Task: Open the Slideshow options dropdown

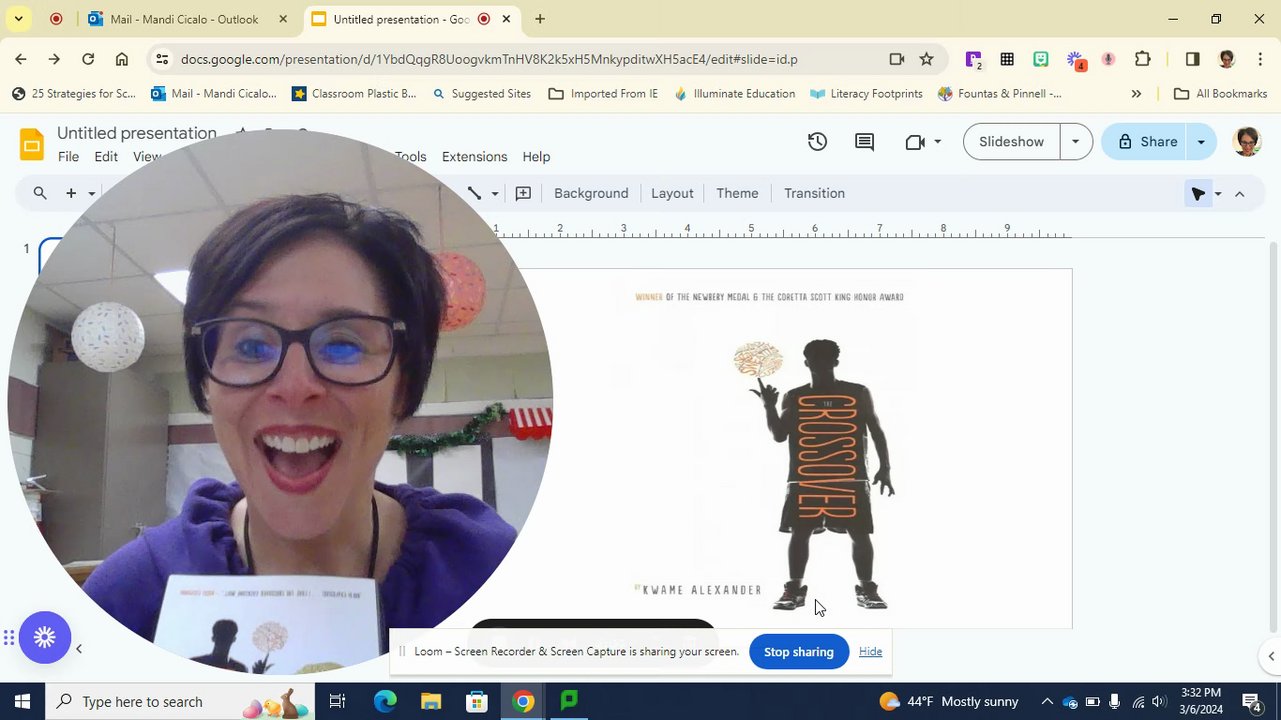Action: 1075,142
